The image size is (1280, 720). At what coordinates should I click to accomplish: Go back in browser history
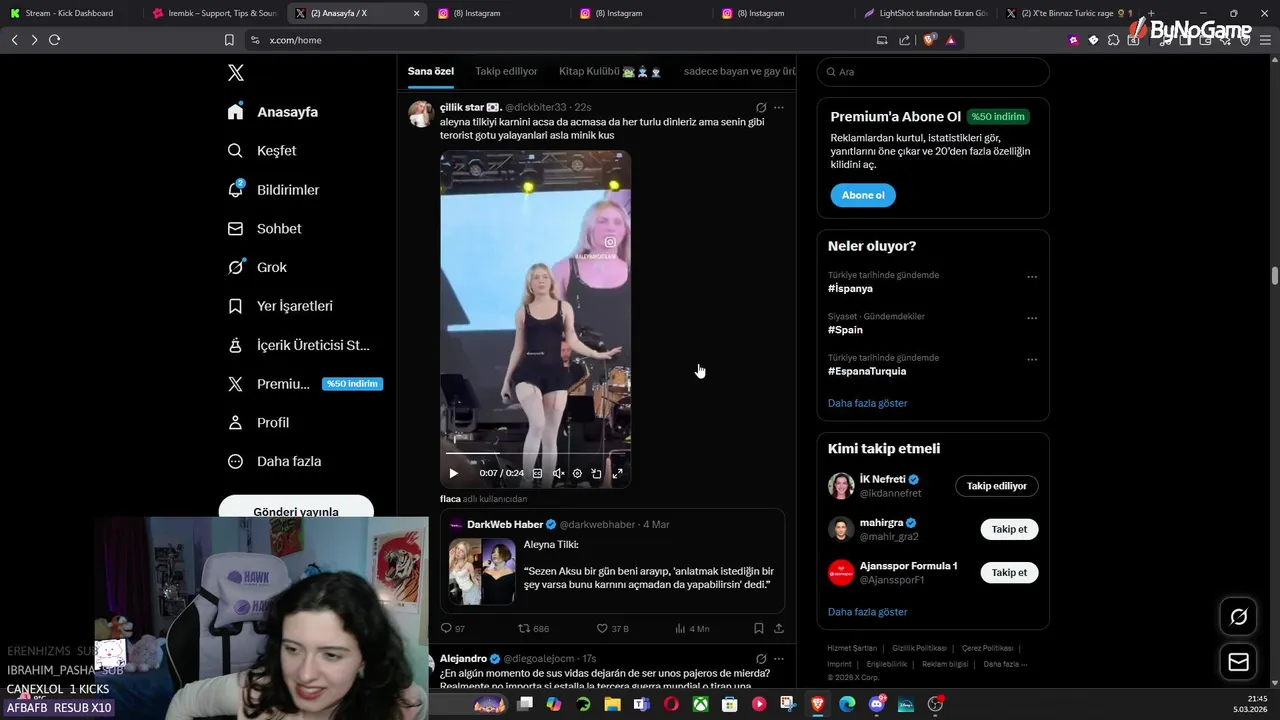(14, 40)
